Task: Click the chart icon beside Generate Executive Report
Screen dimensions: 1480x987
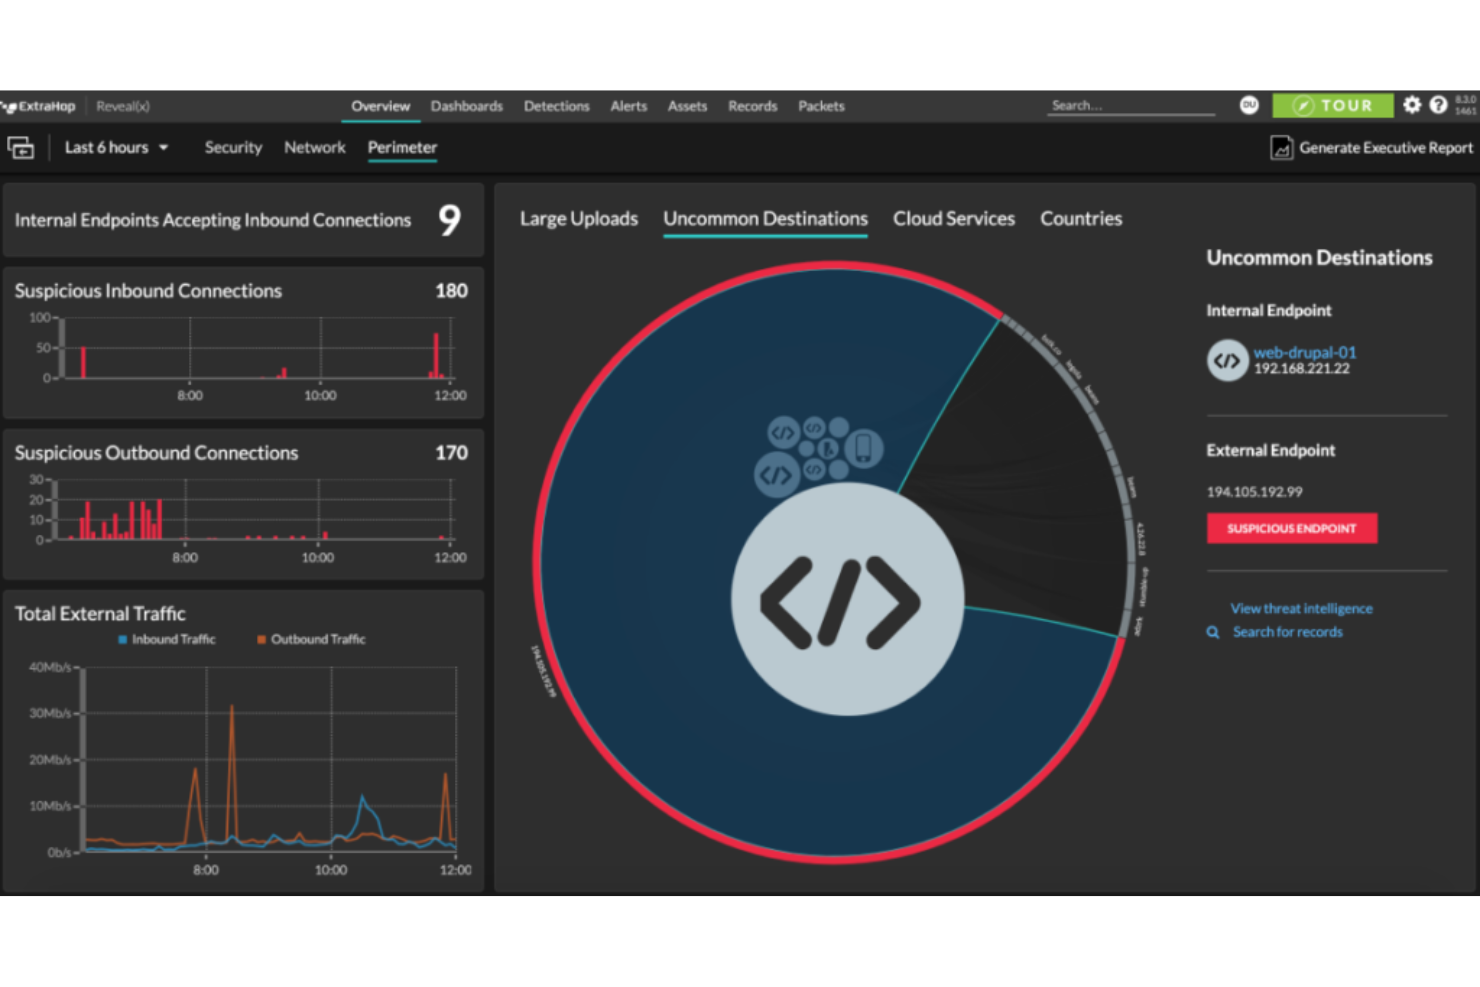Action: click(1282, 147)
